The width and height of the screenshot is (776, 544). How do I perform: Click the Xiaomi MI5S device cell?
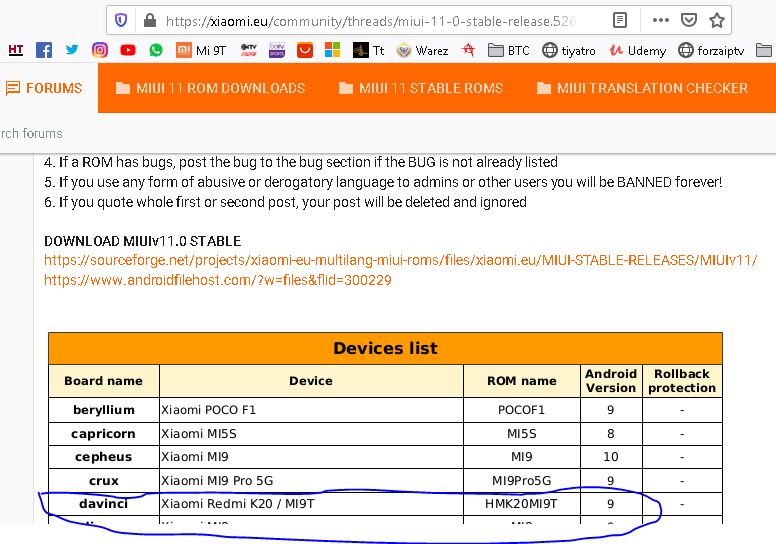tap(311, 434)
